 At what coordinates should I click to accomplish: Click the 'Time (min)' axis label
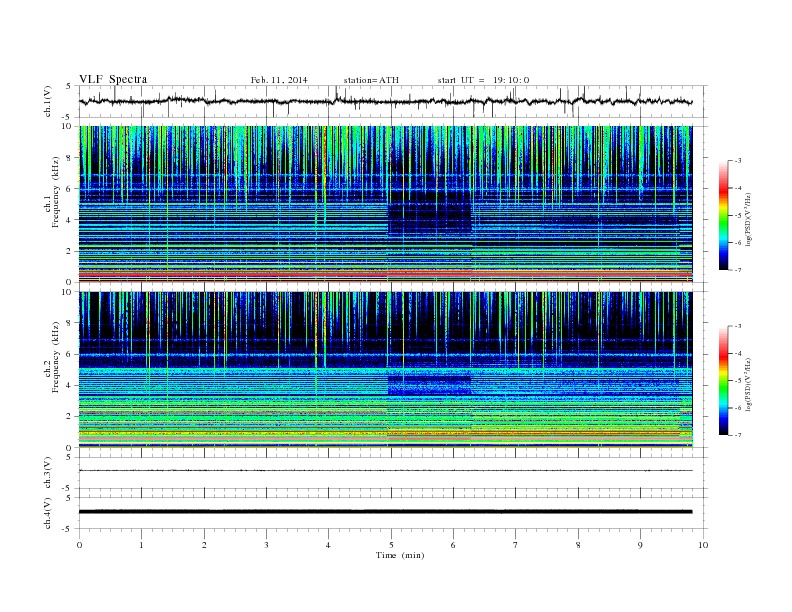[x=400, y=555]
